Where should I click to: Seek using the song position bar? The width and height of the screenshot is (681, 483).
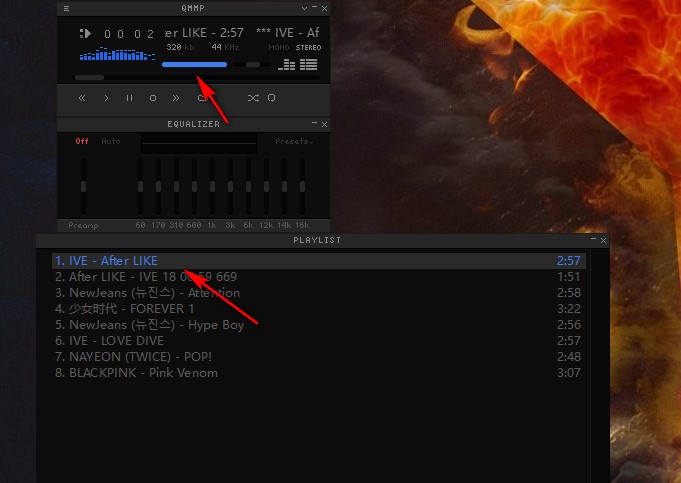[197, 78]
